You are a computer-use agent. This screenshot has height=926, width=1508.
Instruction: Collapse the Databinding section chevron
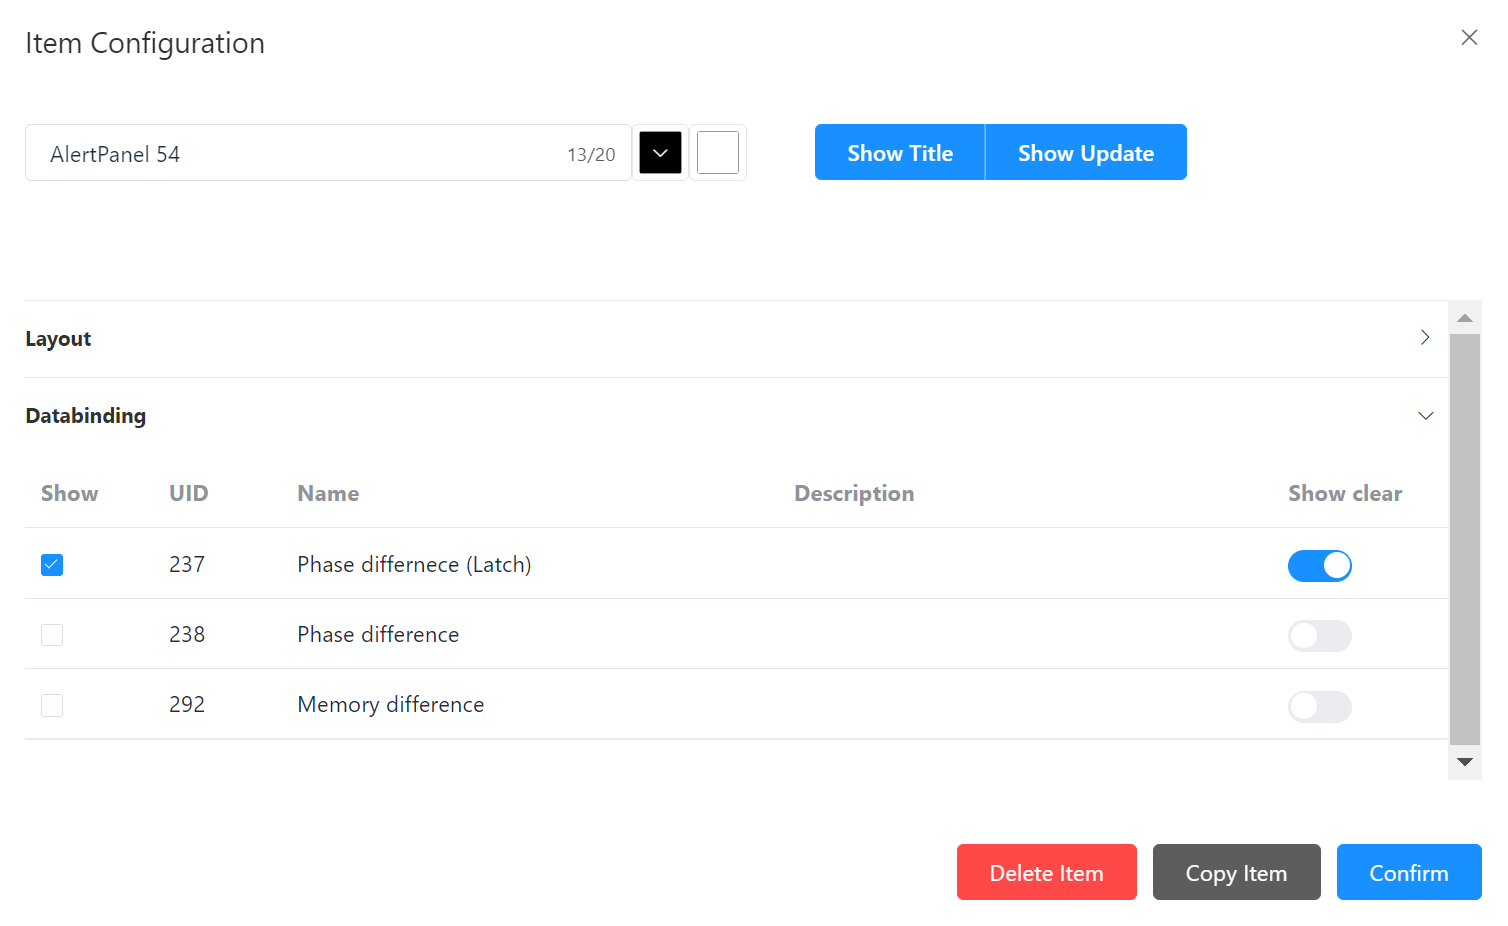(x=1425, y=416)
